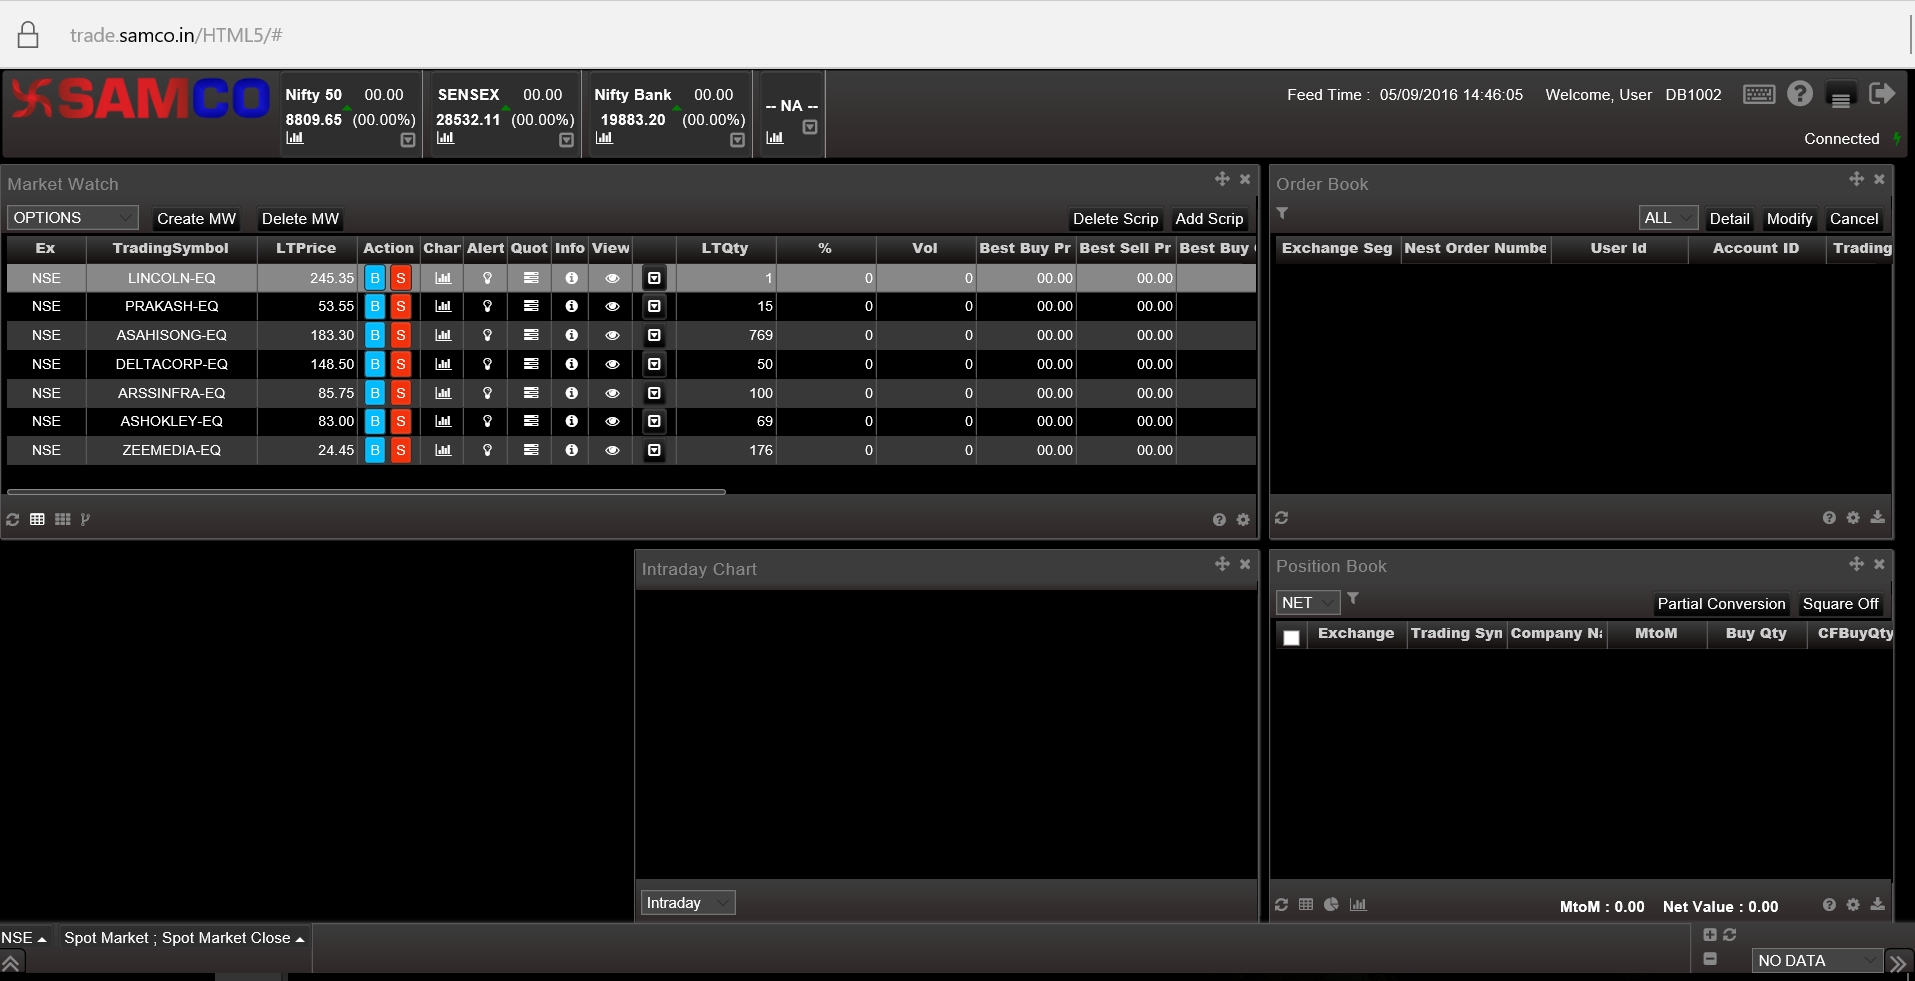Open Position Book bar chart icon
1915x981 pixels.
[1357, 904]
